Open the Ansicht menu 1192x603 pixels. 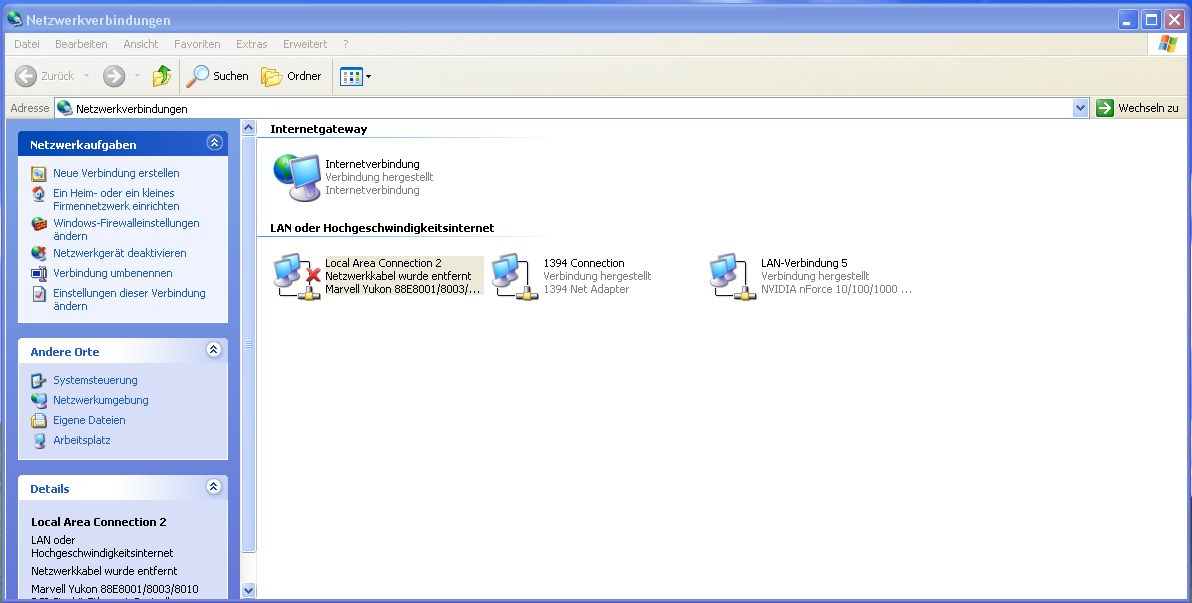(x=141, y=44)
